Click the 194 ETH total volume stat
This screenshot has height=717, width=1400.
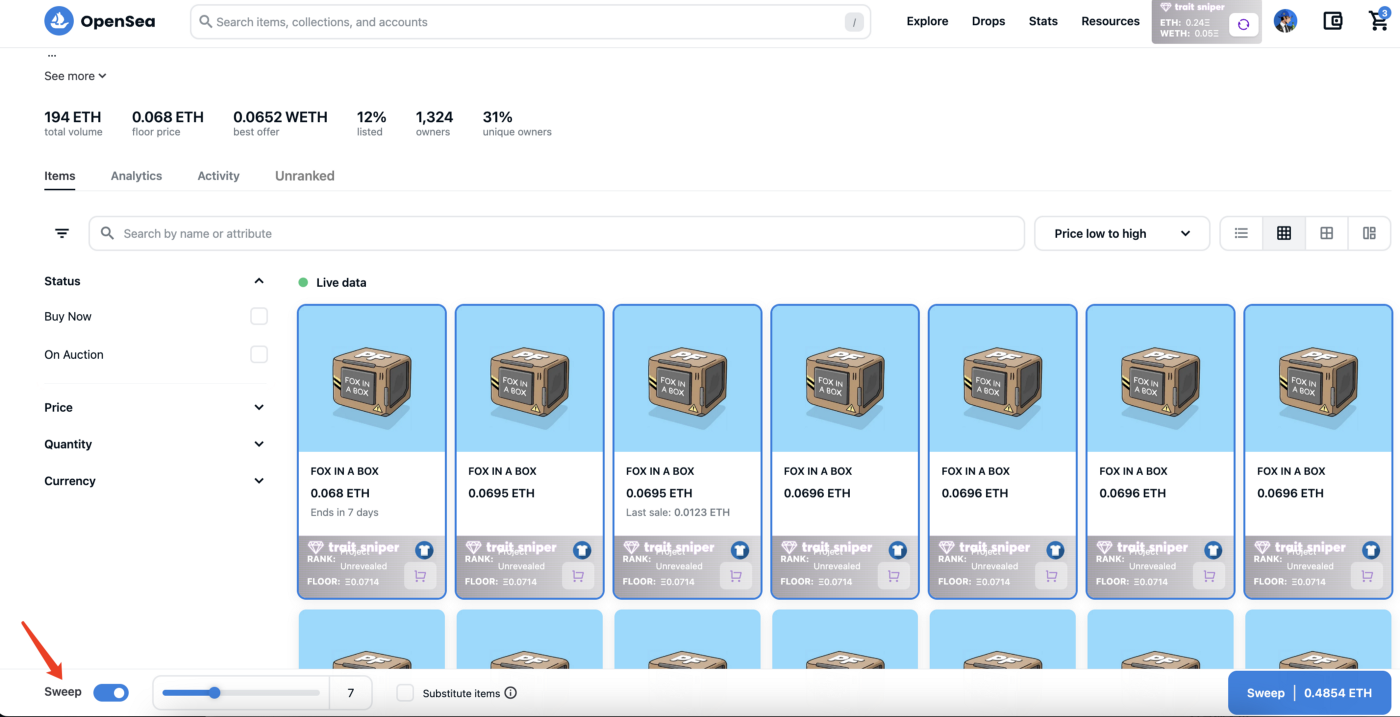point(73,123)
